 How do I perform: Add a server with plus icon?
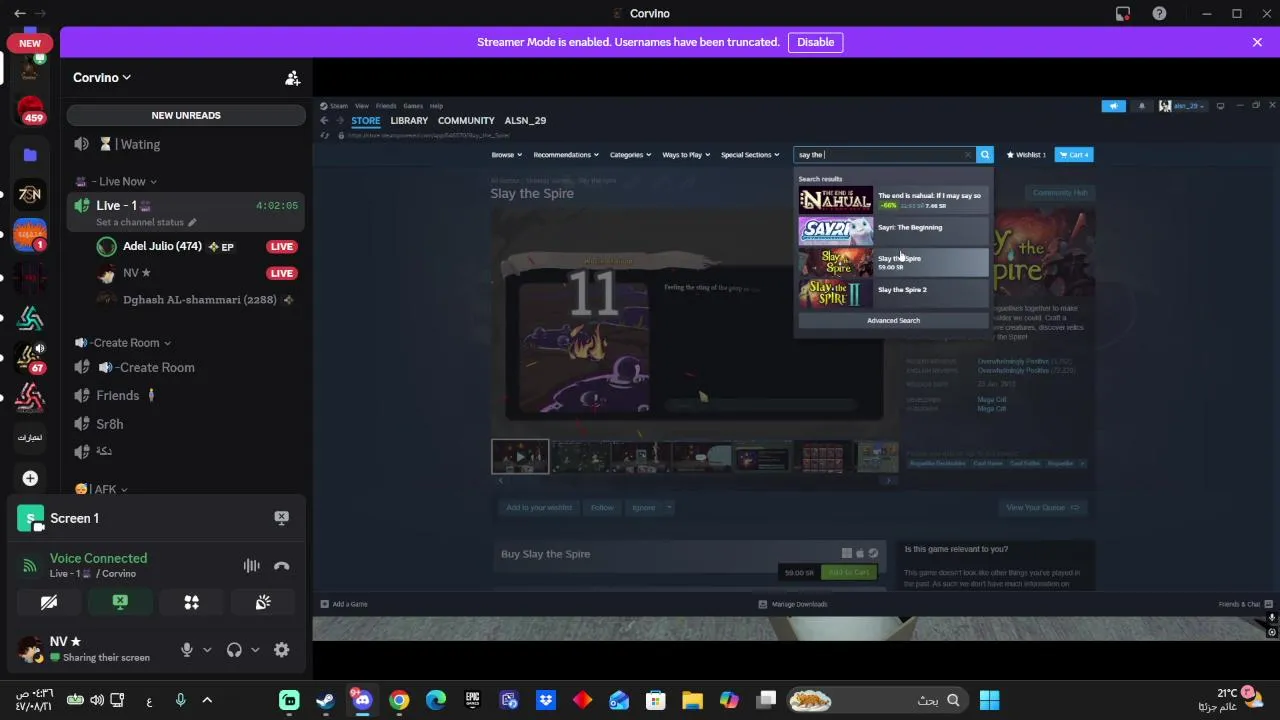(30, 478)
